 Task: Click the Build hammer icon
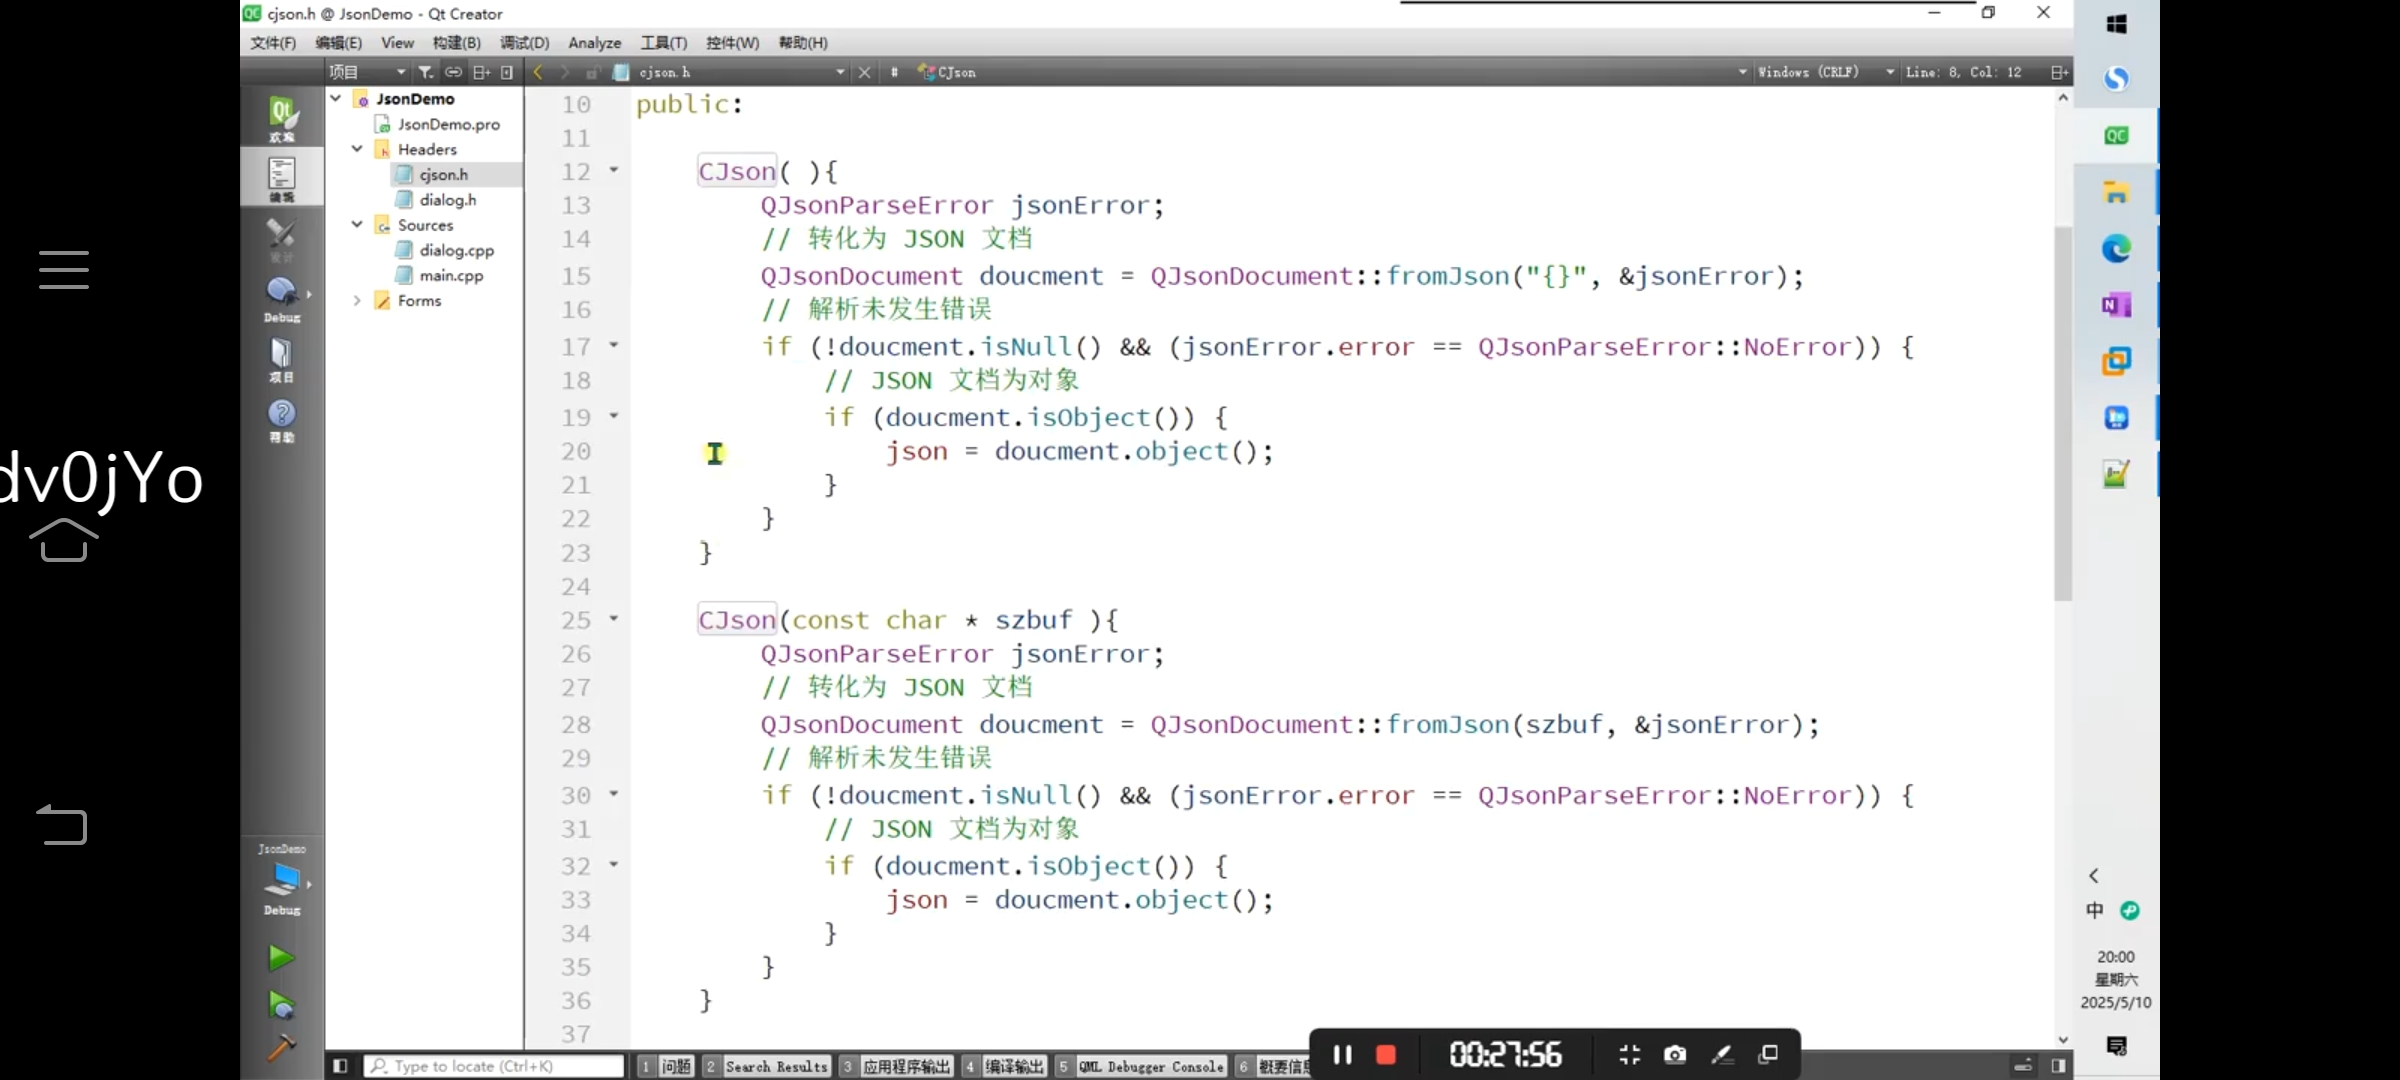pyautogui.click(x=281, y=1047)
